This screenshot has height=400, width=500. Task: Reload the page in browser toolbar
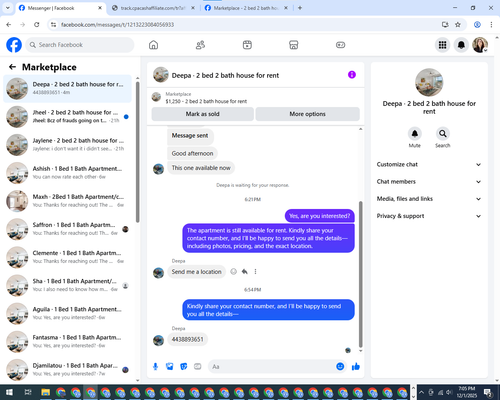[x=37, y=25]
